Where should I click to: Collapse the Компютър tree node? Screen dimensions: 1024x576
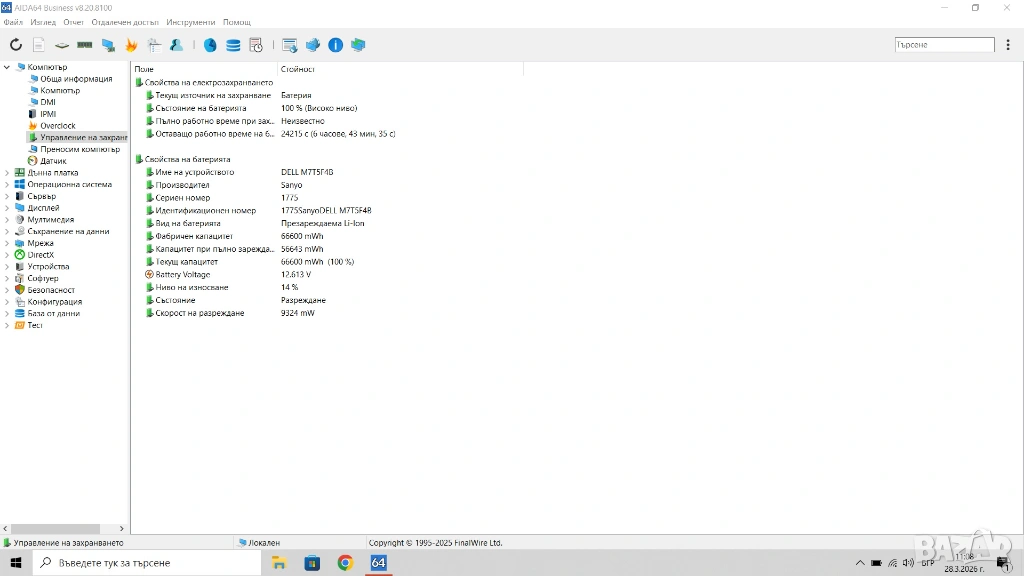tap(7, 67)
